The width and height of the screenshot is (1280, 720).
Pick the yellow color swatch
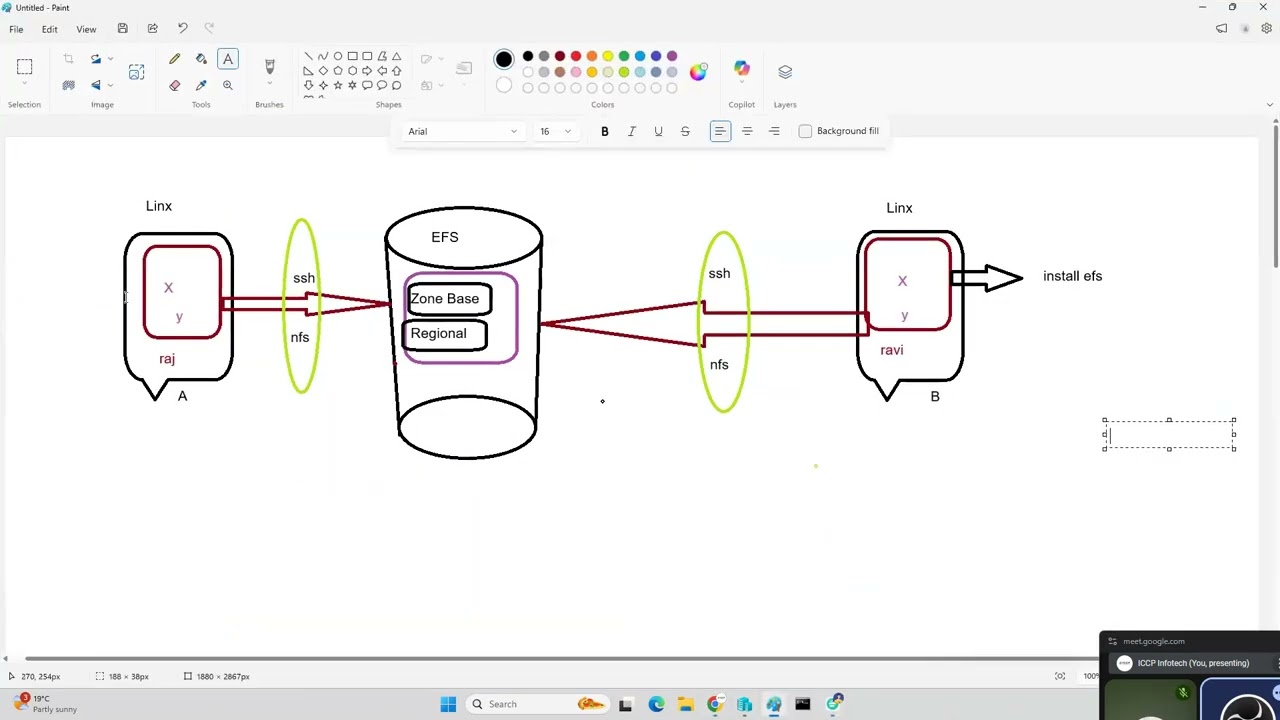click(x=608, y=56)
